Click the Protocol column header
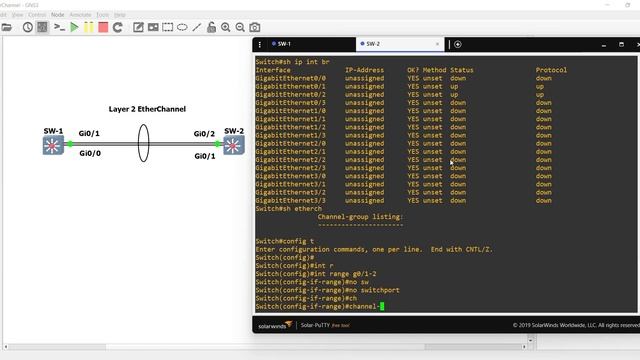640x360 pixels. point(551,70)
